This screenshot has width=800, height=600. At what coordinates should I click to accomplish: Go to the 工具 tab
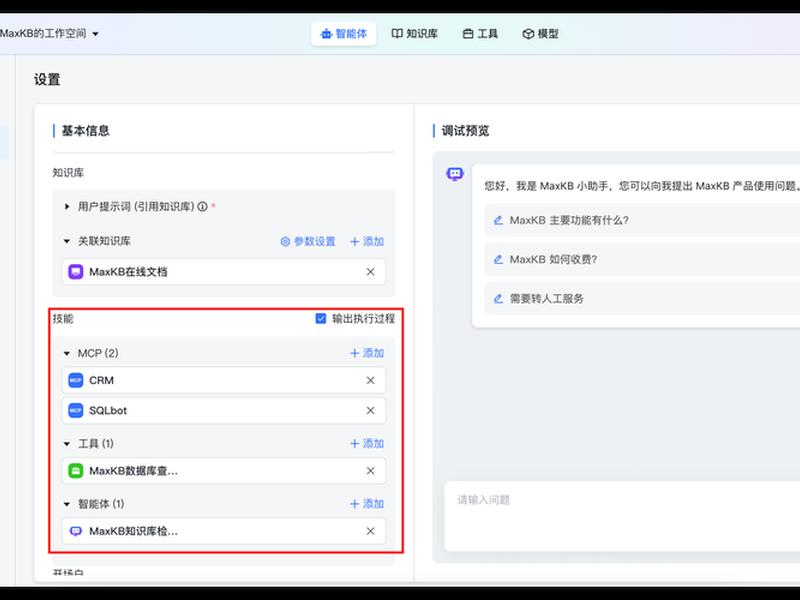480,34
